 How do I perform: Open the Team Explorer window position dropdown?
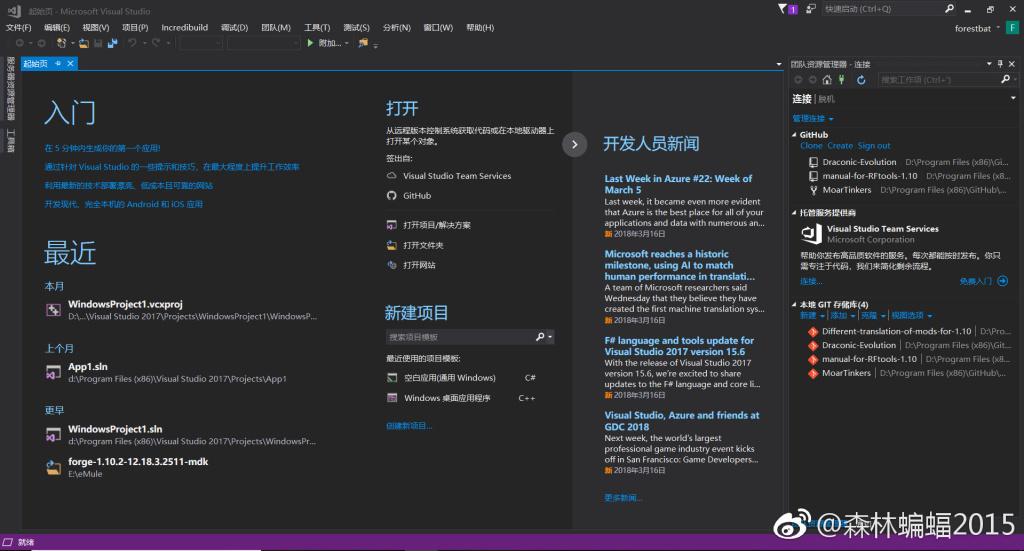tap(989, 63)
